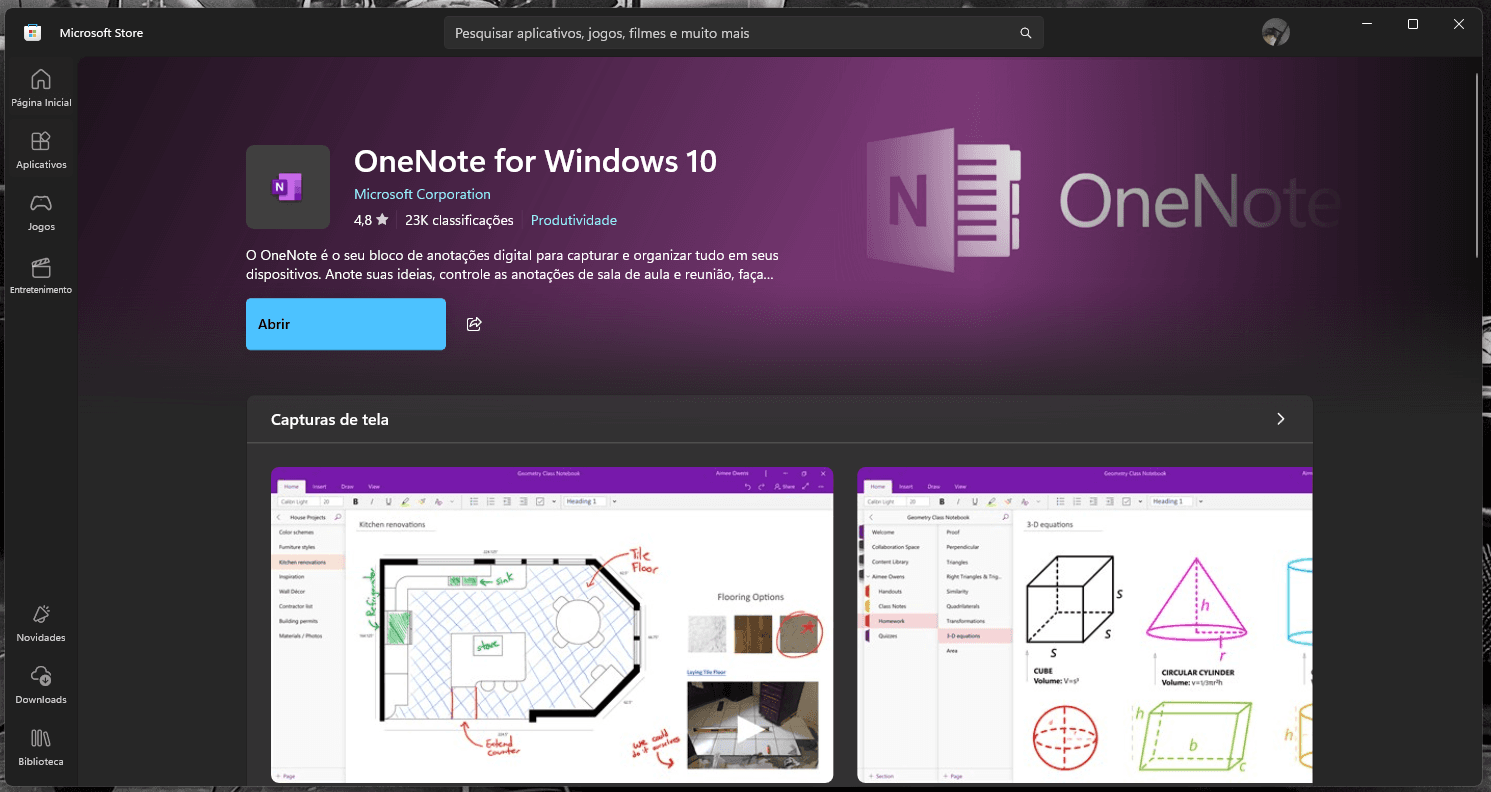Open the Microsoft Corporation publisher link
The width and height of the screenshot is (1491, 792).
pyautogui.click(x=422, y=193)
